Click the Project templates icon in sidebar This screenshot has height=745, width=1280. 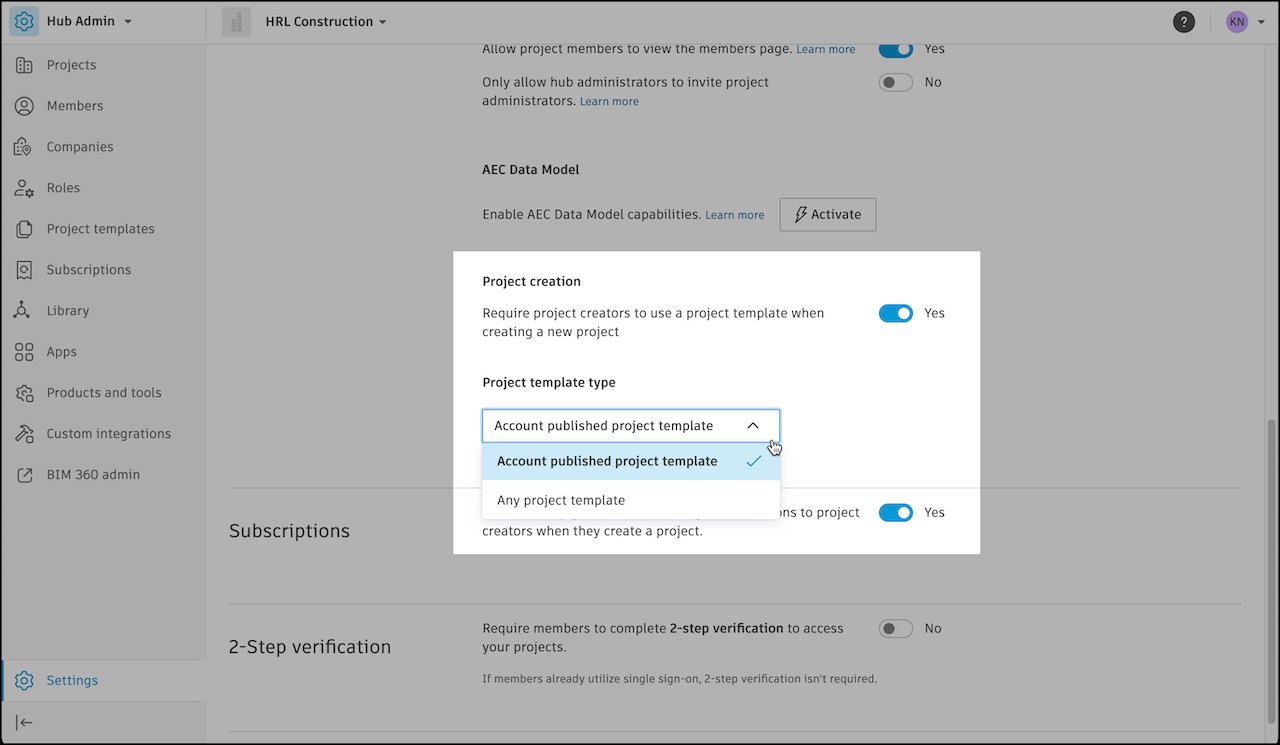(x=24, y=229)
